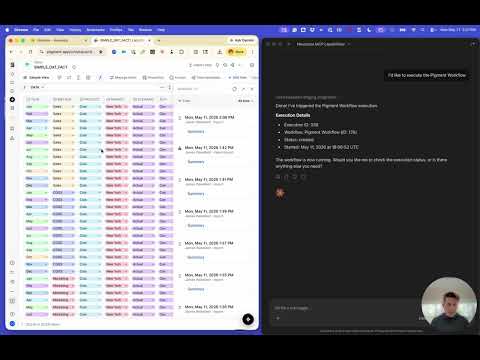Click the browser download icon
Screen dimensions: 480x360
[x=220, y=52]
